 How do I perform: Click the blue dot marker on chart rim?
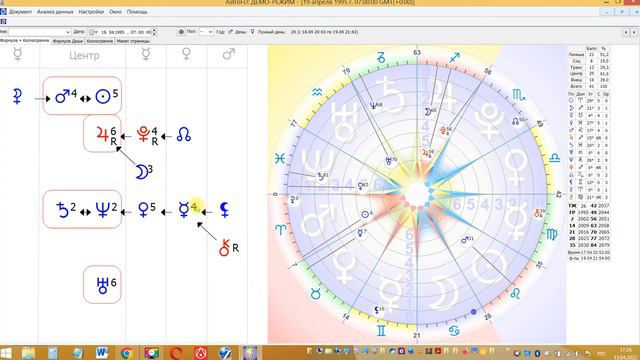473,312
